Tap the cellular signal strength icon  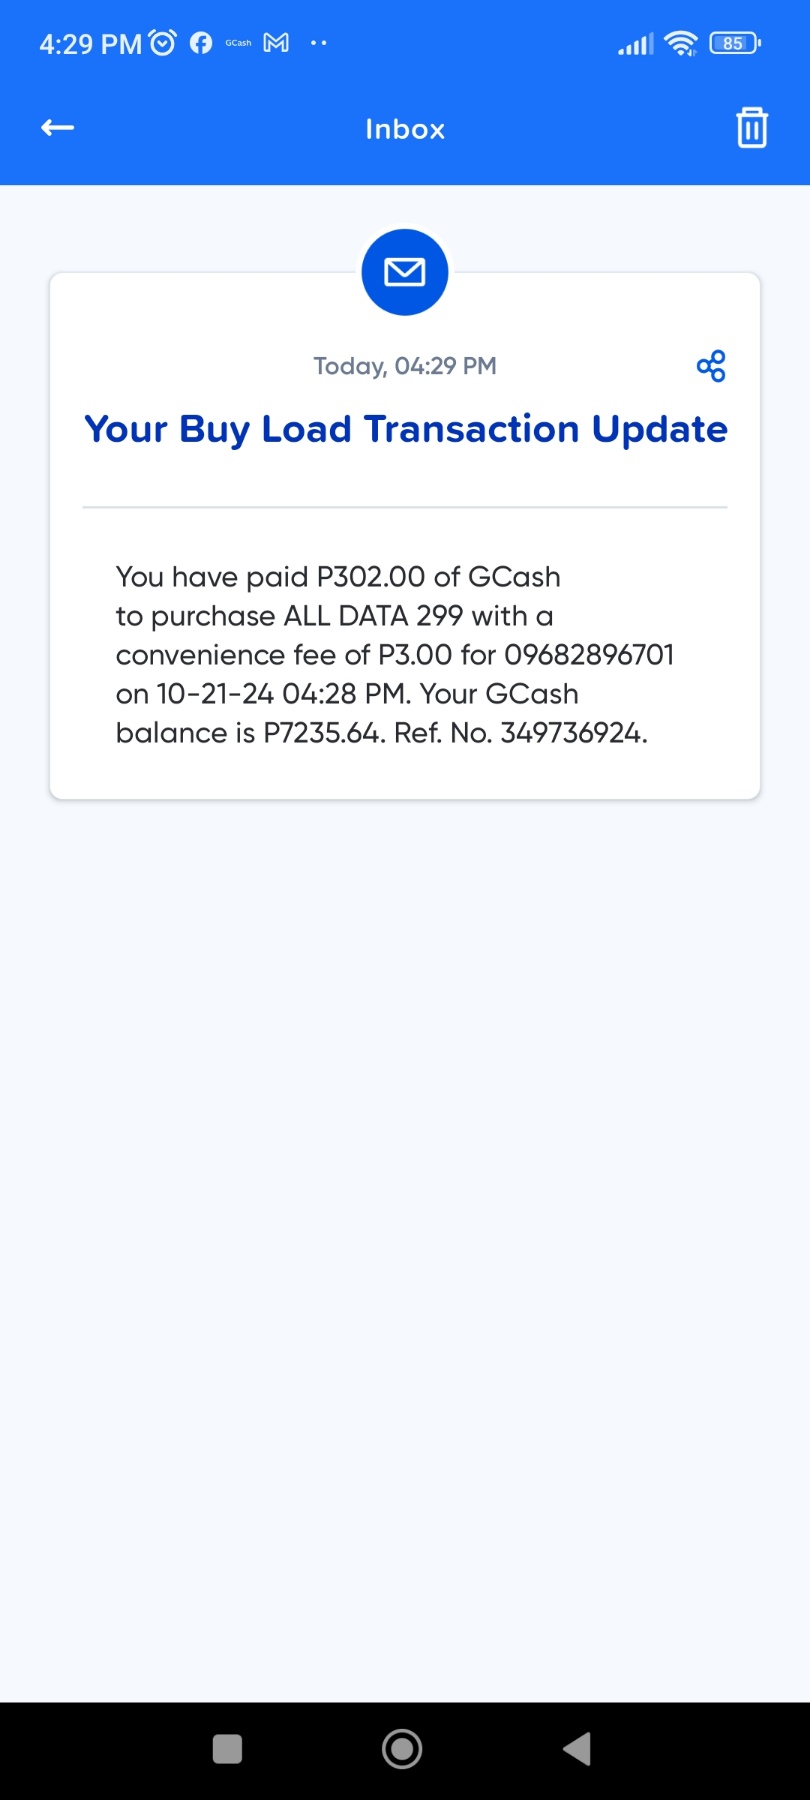pos(635,44)
